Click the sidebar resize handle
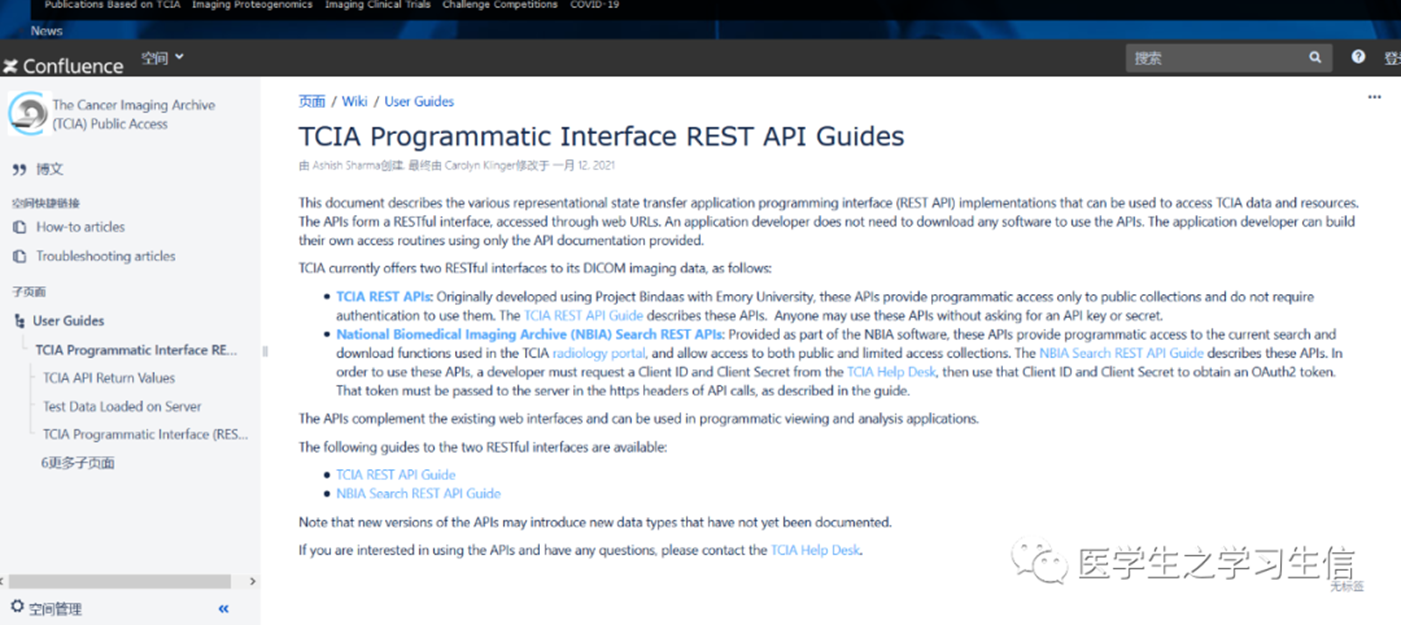This screenshot has height=625, width=1401. (x=265, y=351)
